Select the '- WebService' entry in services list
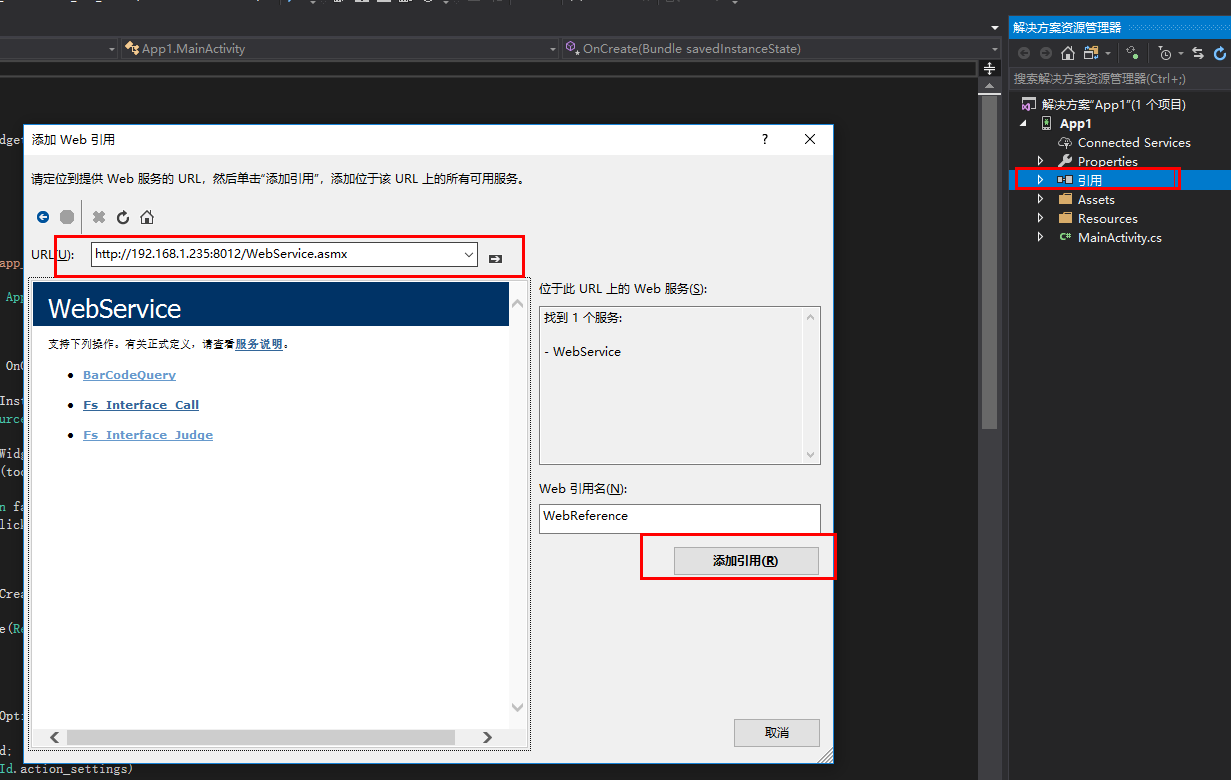Image resolution: width=1231 pixels, height=780 pixels. click(583, 352)
